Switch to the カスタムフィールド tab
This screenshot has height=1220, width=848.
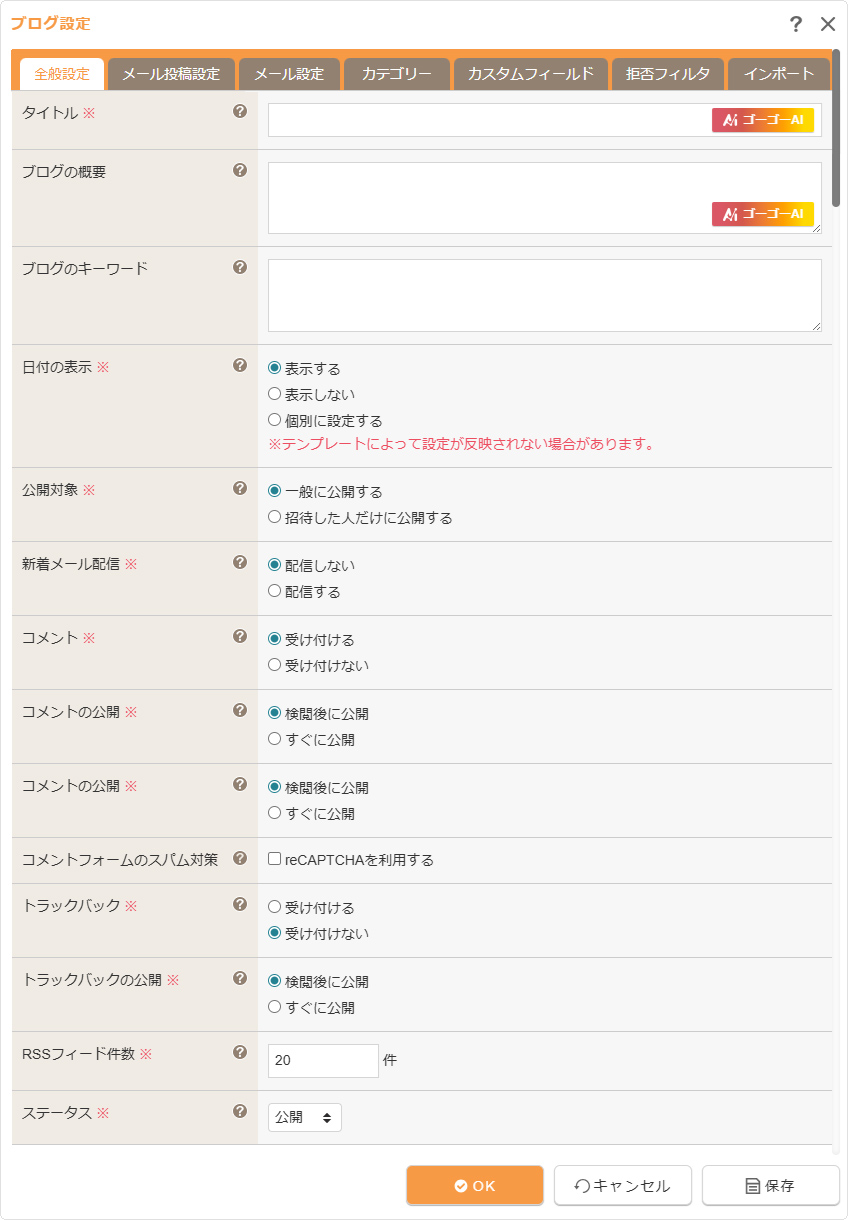coord(530,74)
